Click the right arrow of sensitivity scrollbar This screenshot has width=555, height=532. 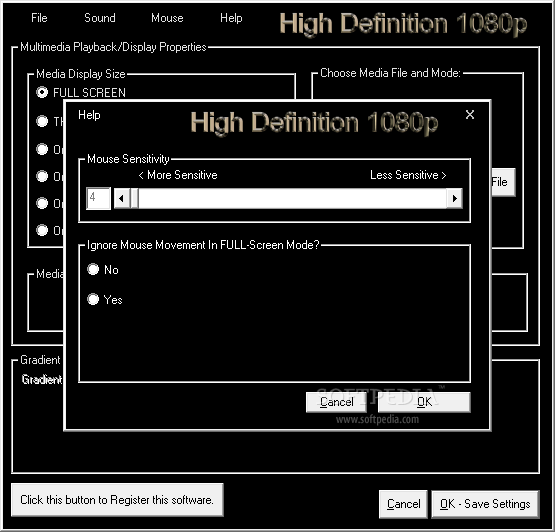tap(454, 198)
